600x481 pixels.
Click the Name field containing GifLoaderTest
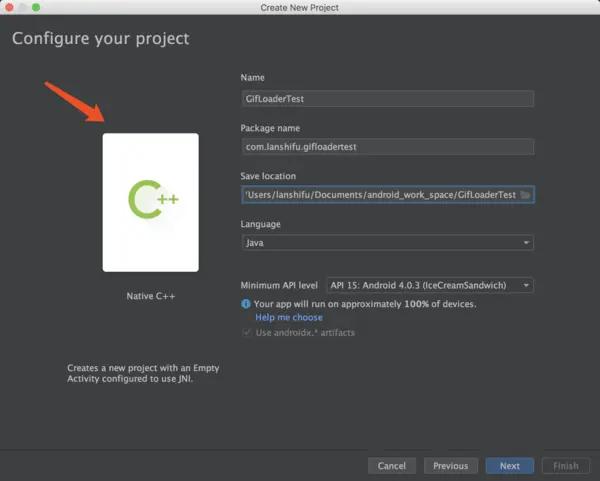tap(388, 99)
